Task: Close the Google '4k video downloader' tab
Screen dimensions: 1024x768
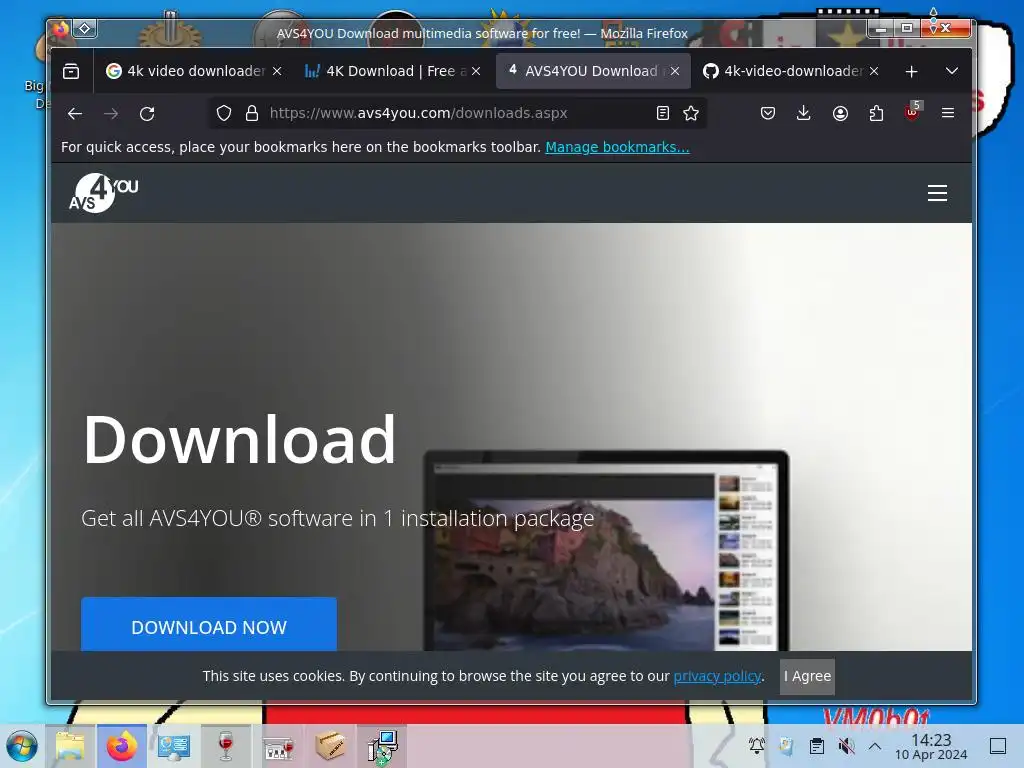Action: 277,71
